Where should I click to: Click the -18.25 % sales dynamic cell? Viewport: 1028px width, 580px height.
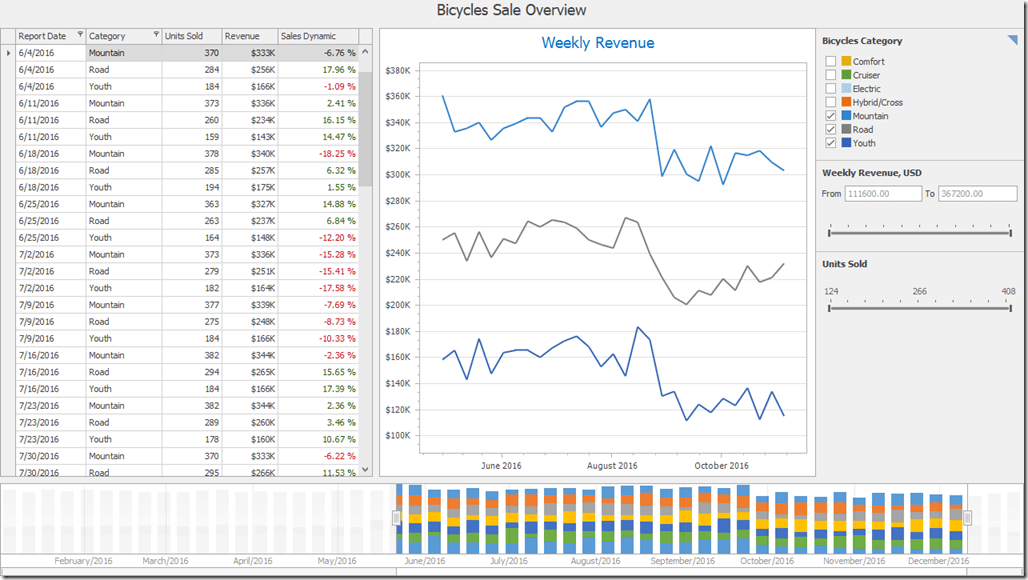pyautogui.click(x=318, y=153)
